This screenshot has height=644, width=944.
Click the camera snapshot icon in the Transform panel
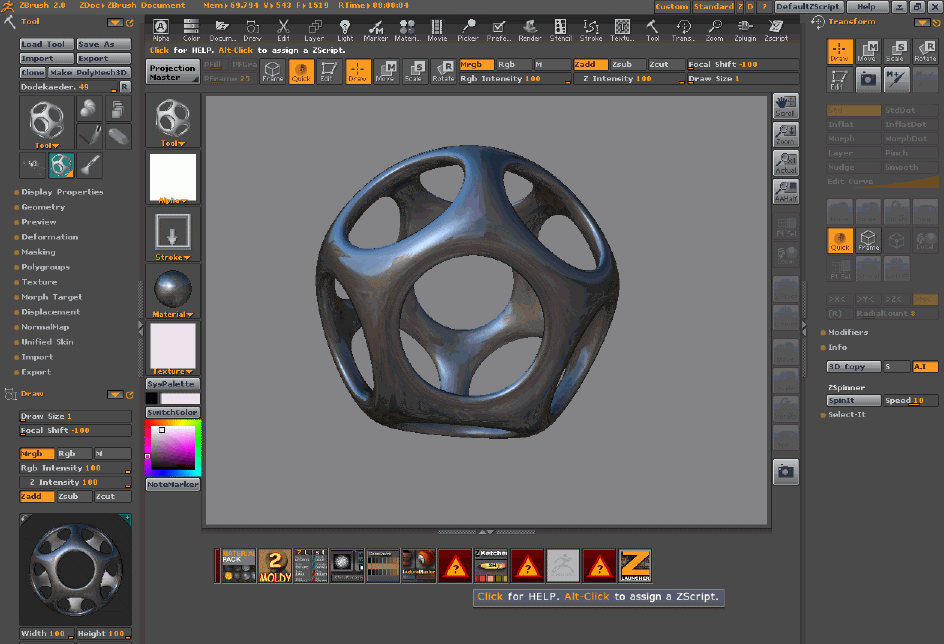[868, 77]
